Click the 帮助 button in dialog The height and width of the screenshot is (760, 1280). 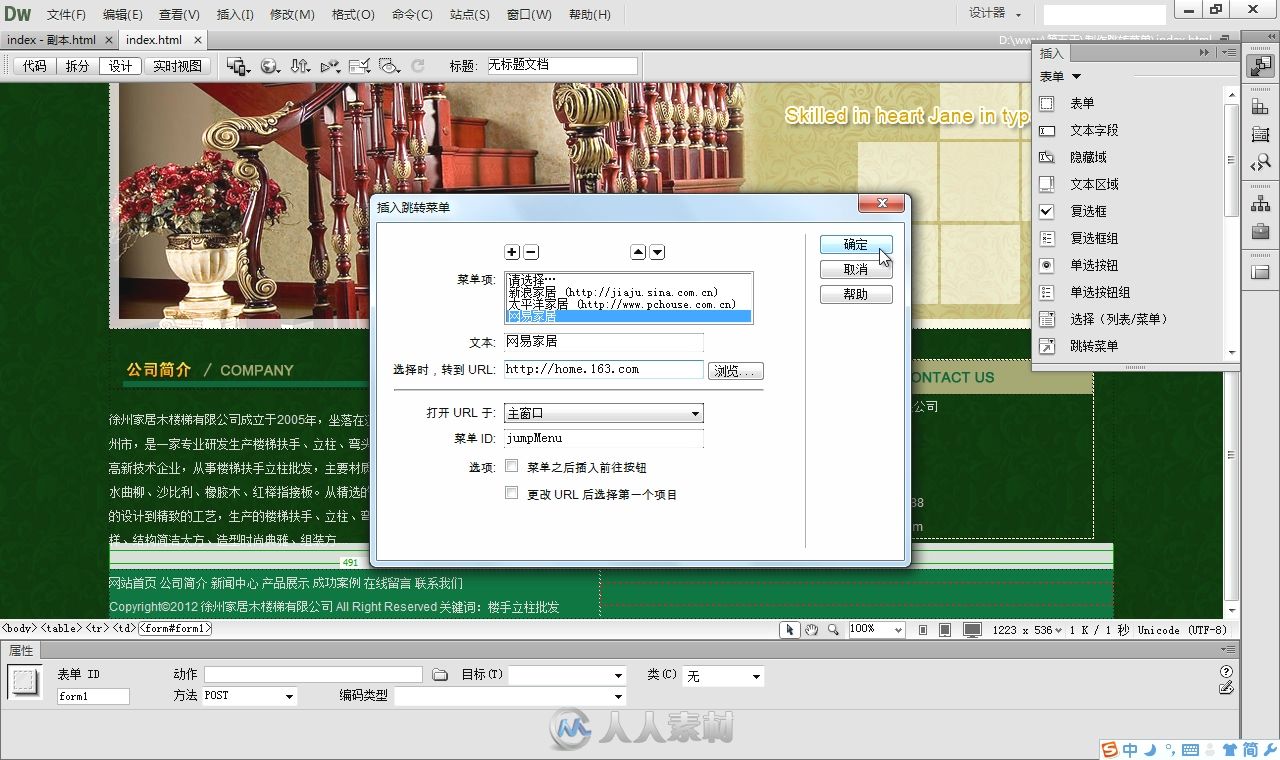[x=856, y=295]
